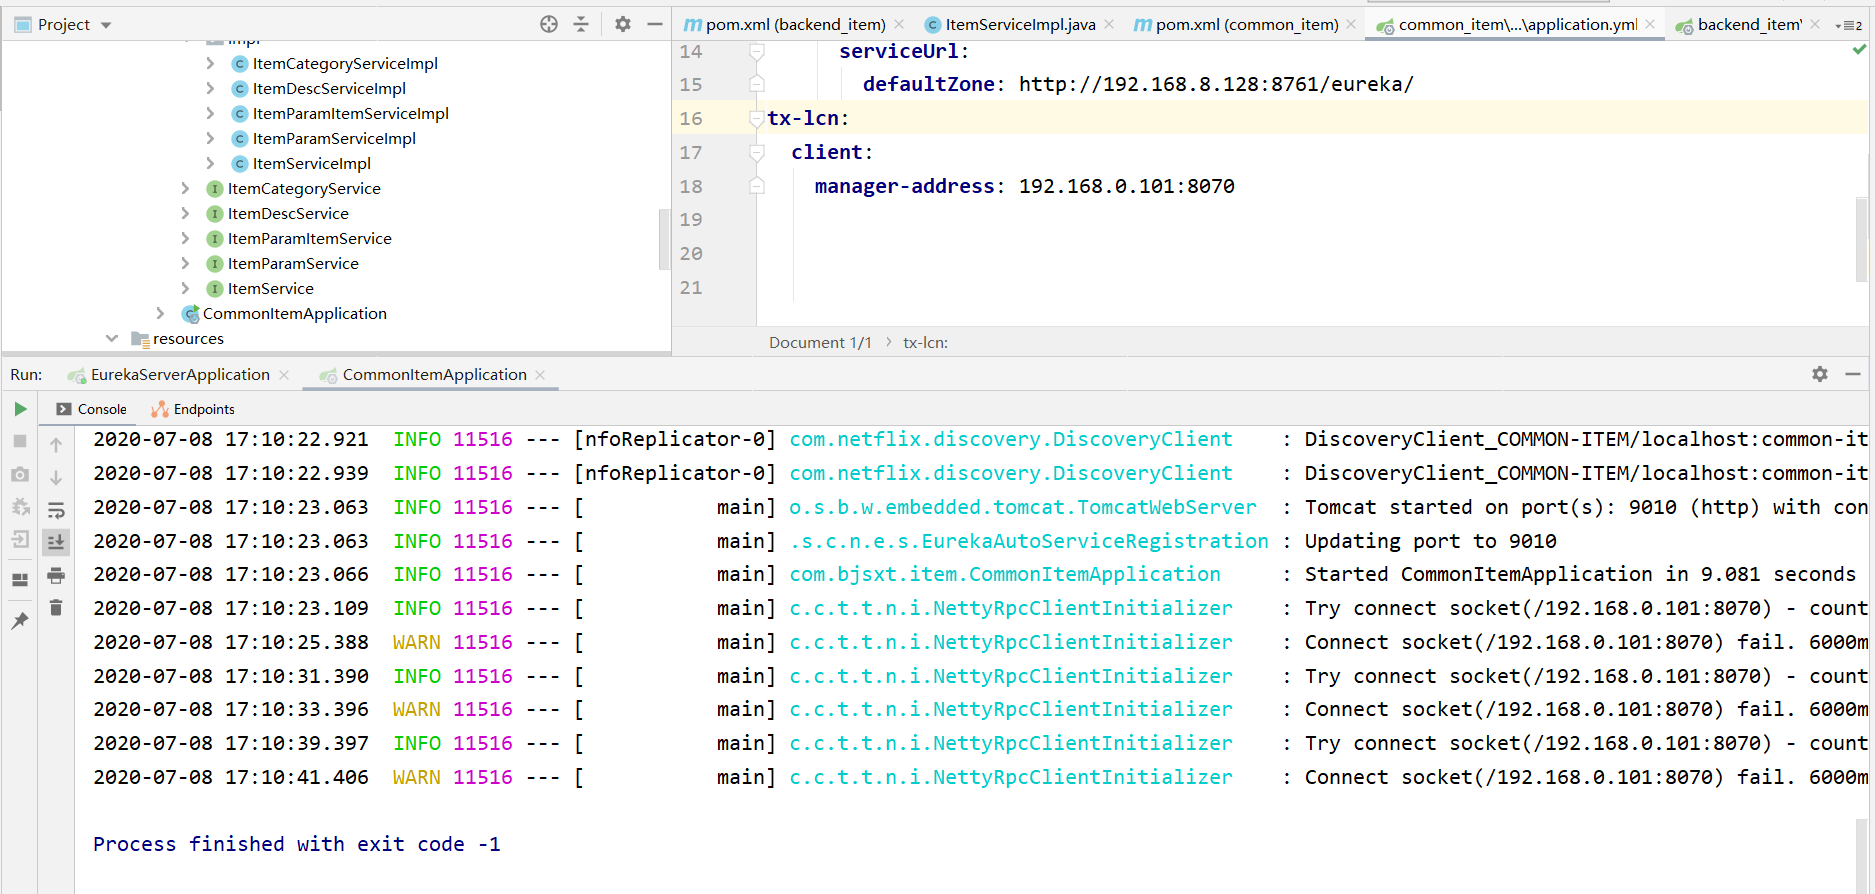This screenshot has height=894, width=1875.
Task: Toggle the fold marker beside defaultZone
Action: [x=757, y=84]
